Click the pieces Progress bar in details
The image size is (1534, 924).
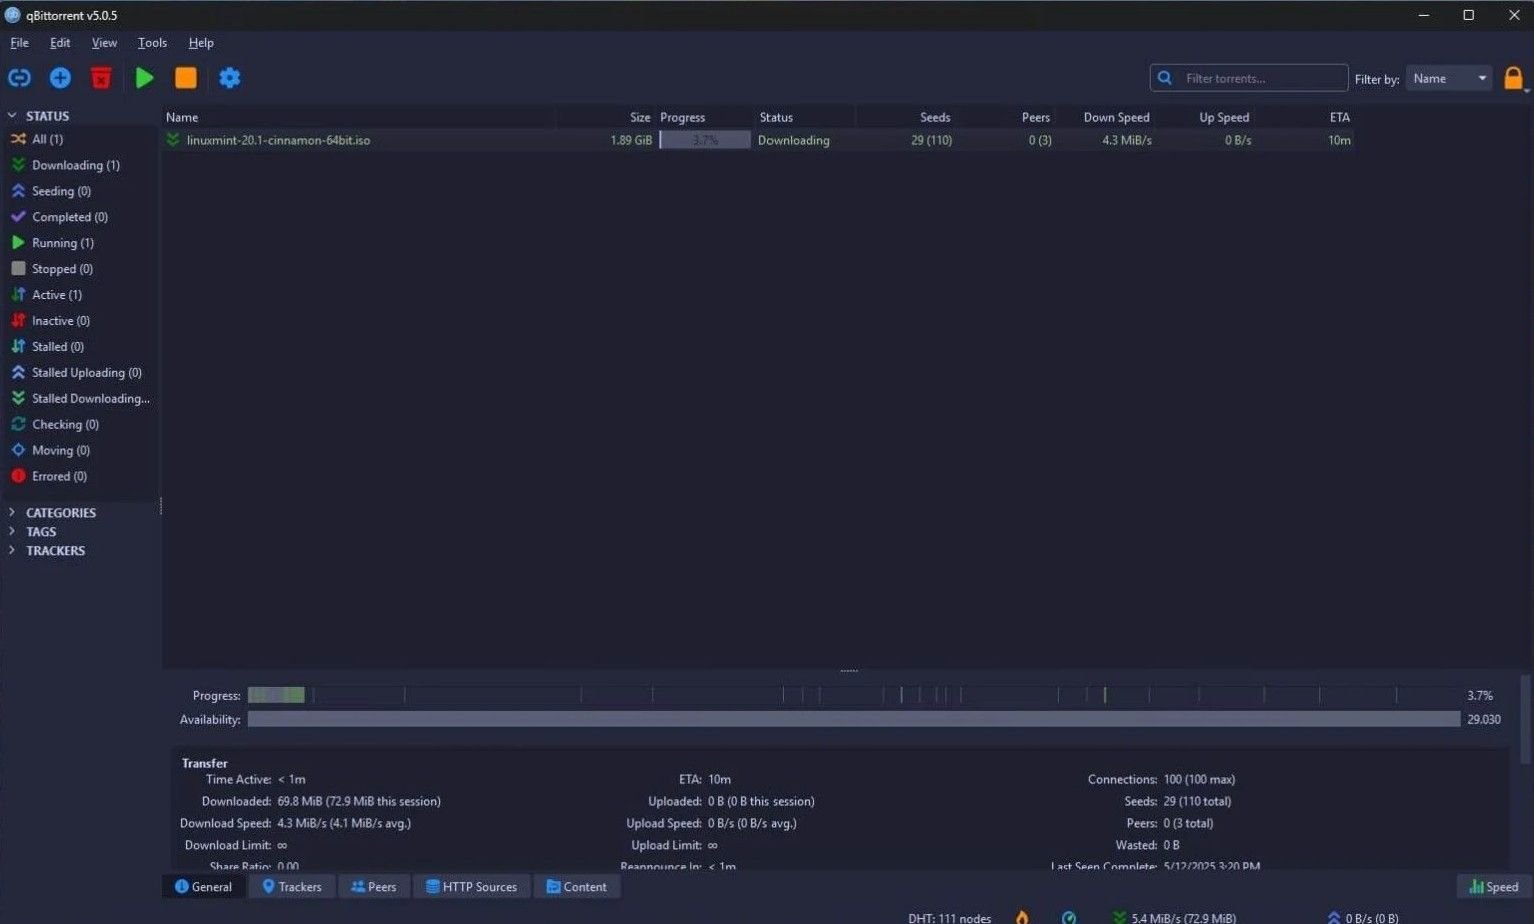(854, 695)
